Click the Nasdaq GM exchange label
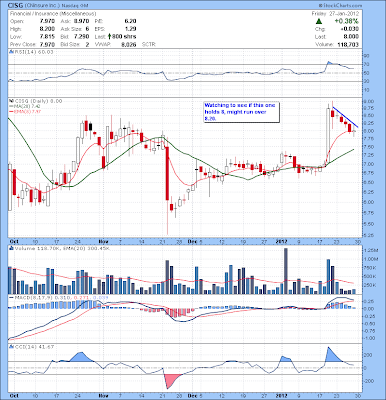Viewport: 386px width, 400px height. (74, 6)
